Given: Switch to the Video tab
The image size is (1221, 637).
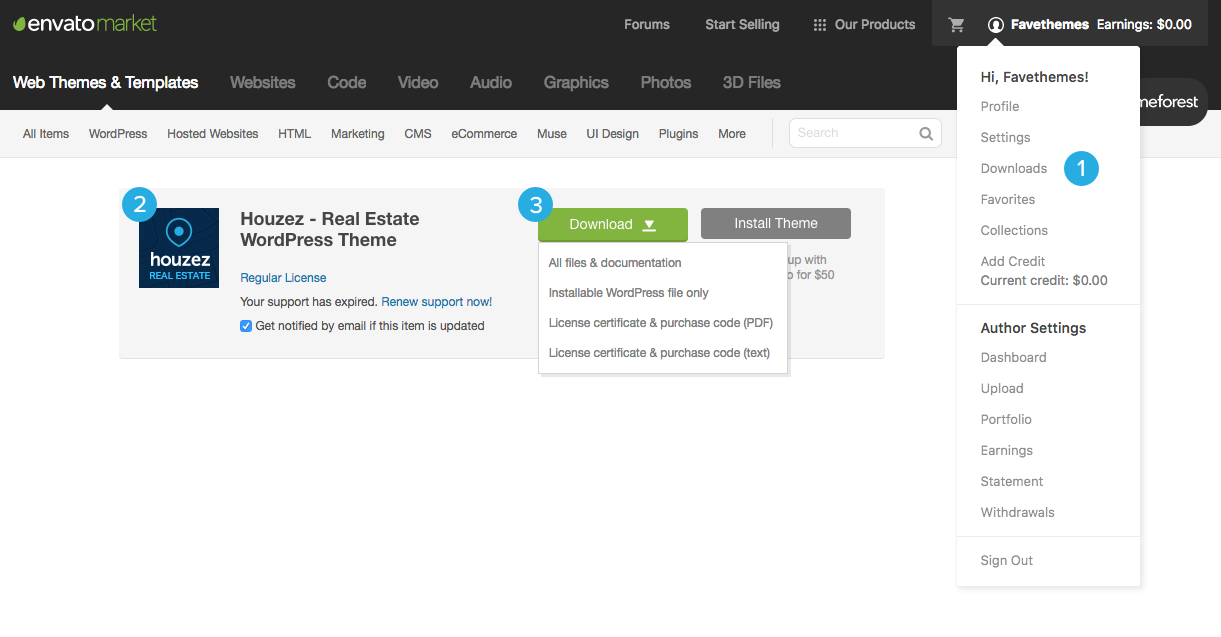Looking at the screenshot, I should pyautogui.click(x=418, y=82).
